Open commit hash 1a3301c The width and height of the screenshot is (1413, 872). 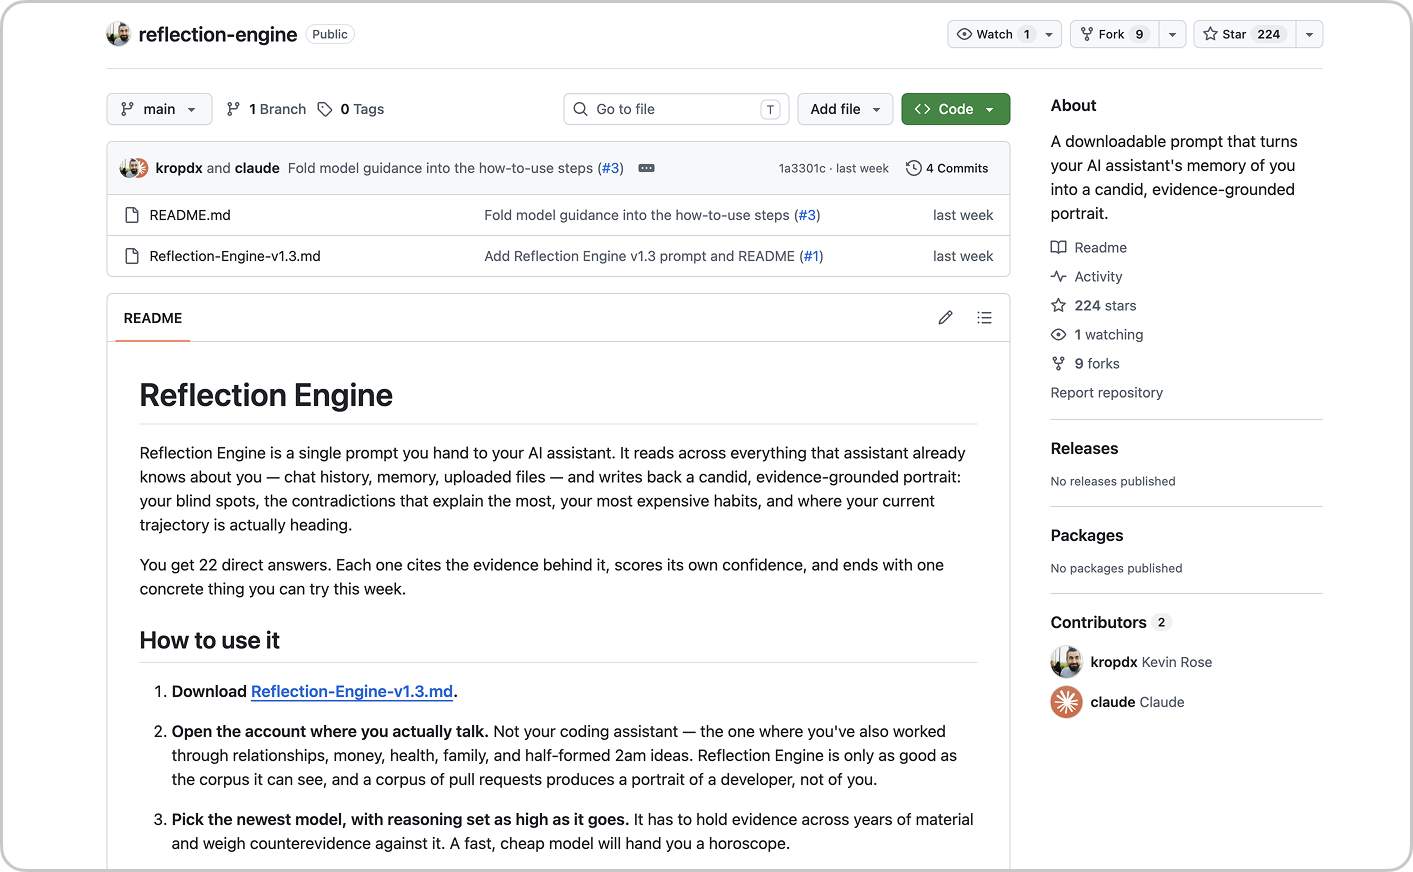802,168
